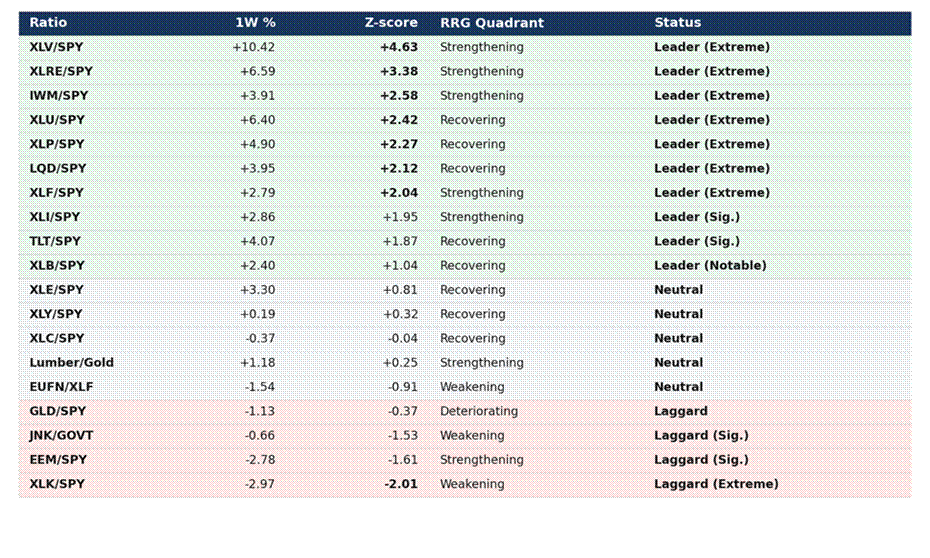Screen dimensions: 930x558
Task: Select the TLT/SPY ratio cell
Action: point(55,241)
